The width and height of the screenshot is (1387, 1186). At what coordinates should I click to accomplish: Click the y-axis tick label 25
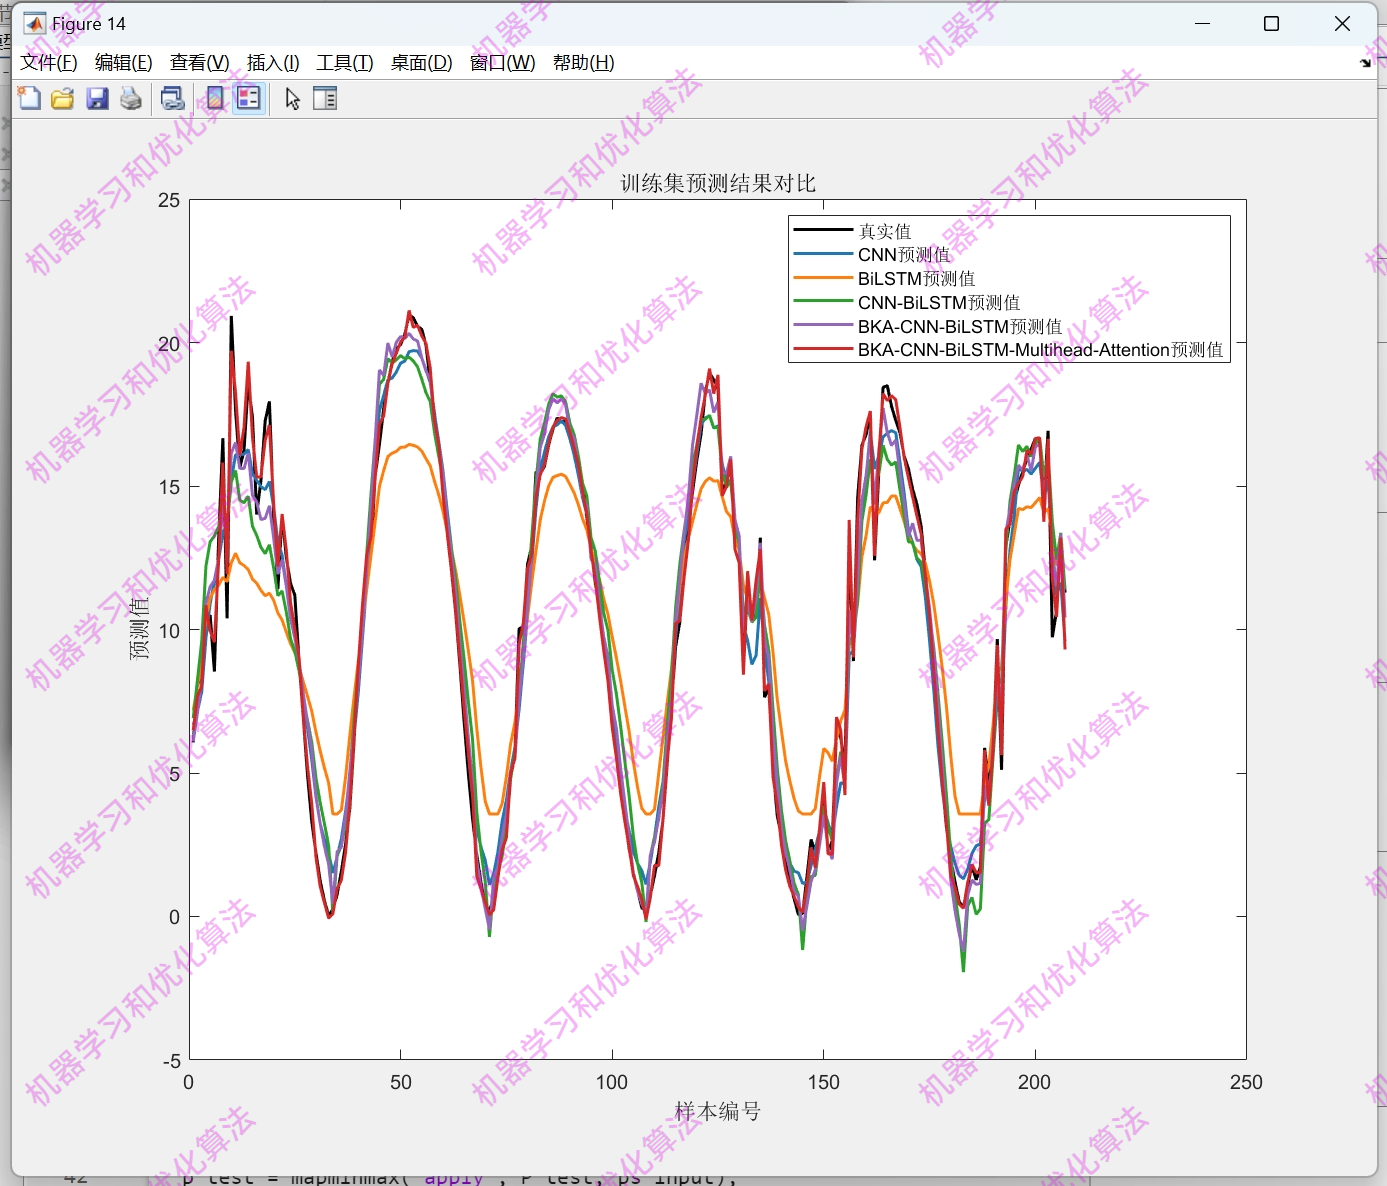[169, 200]
